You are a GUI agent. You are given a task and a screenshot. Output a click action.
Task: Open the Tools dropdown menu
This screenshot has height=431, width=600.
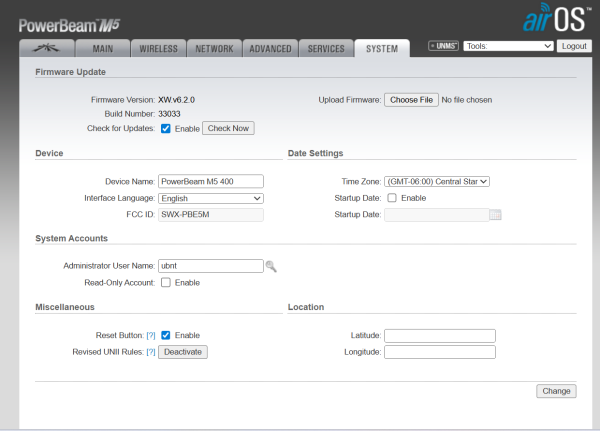(508, 46)
